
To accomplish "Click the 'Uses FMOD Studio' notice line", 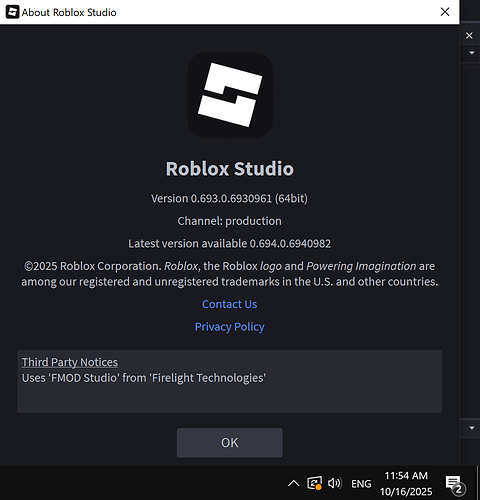I will click(x=144, y=378).
